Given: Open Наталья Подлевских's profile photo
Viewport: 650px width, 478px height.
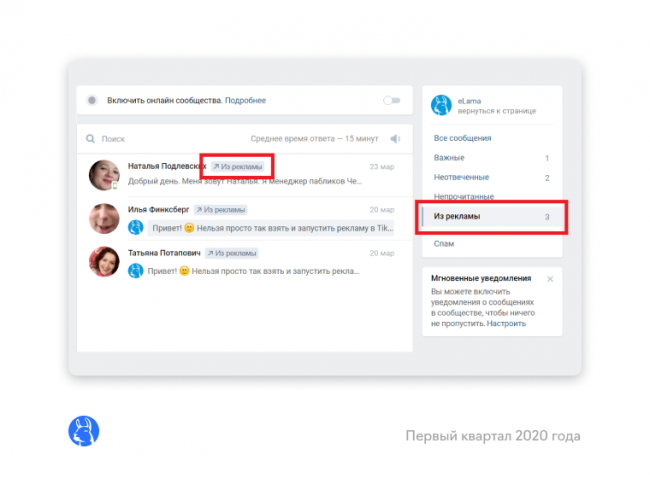Looking at the screenshot, I should pos(105,176).
